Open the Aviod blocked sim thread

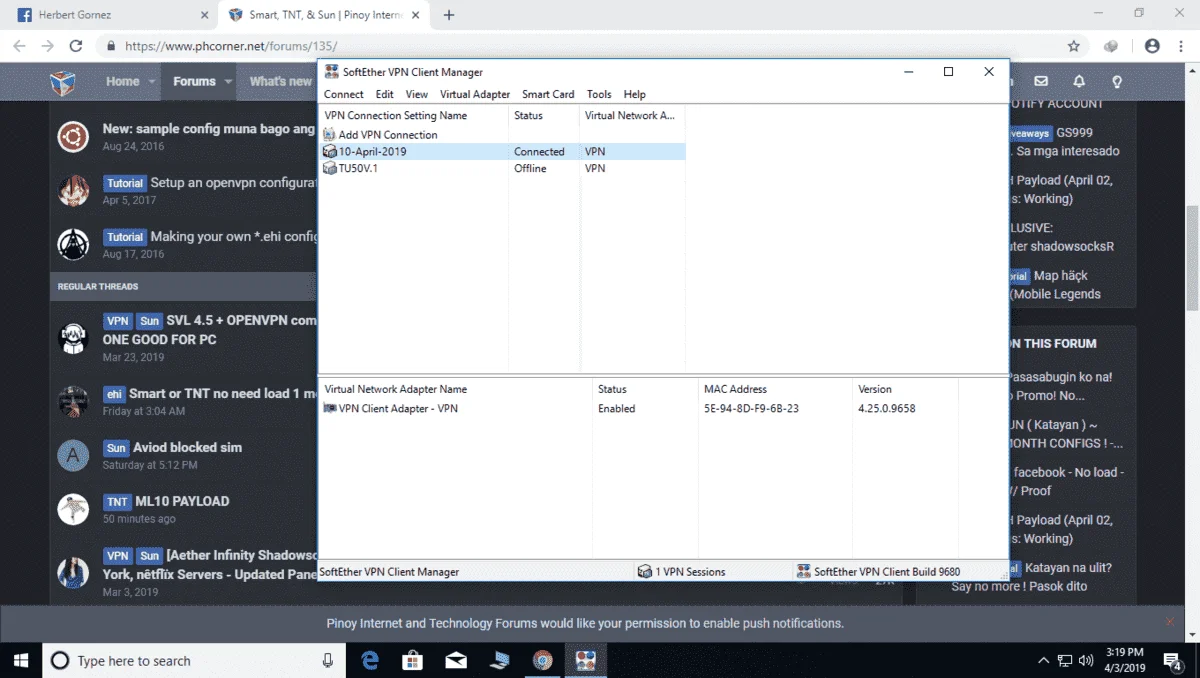189,447
